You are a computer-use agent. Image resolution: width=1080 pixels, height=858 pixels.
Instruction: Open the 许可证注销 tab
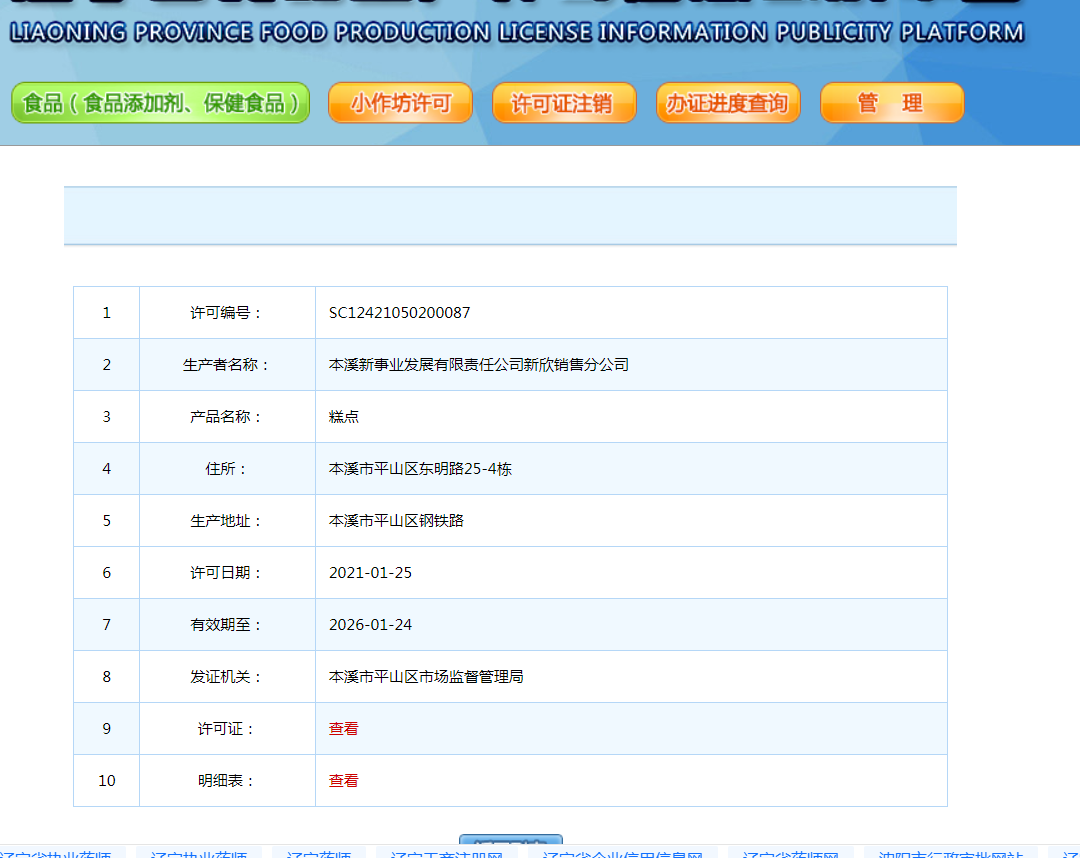coord(564,103)
